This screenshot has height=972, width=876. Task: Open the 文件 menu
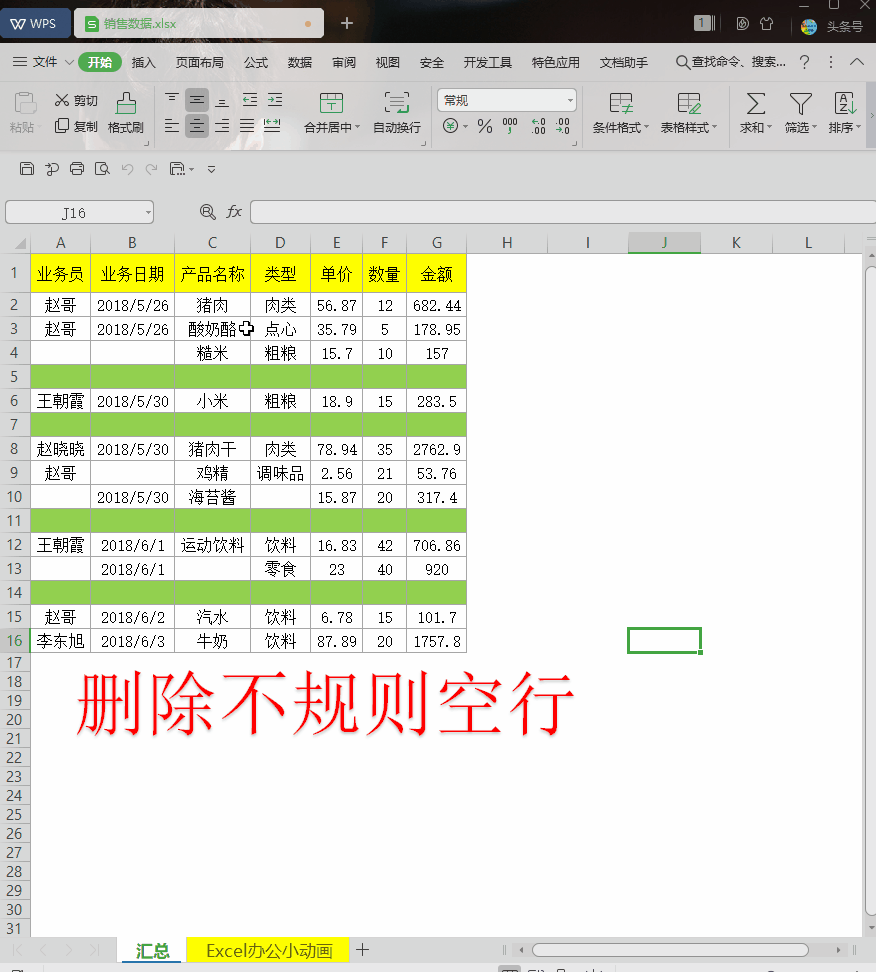(x=44, y=61)
